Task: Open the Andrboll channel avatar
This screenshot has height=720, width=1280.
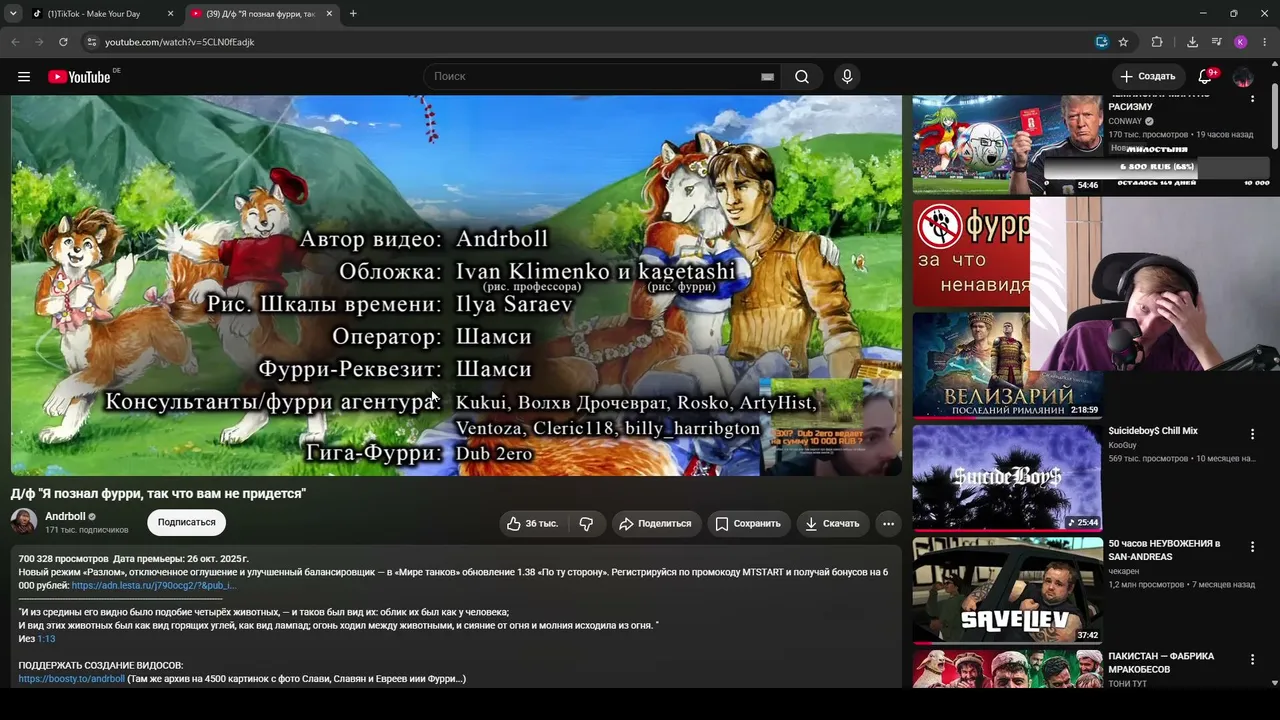Action: [24, 521]
